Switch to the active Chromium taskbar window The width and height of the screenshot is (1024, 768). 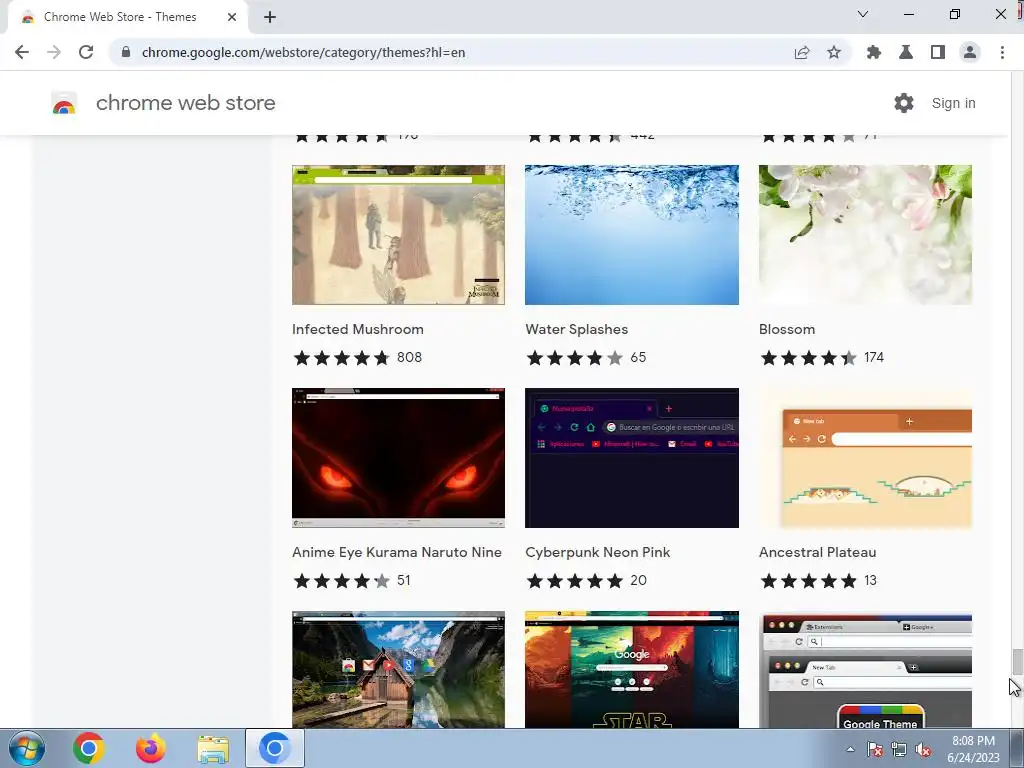coord(275,748)
